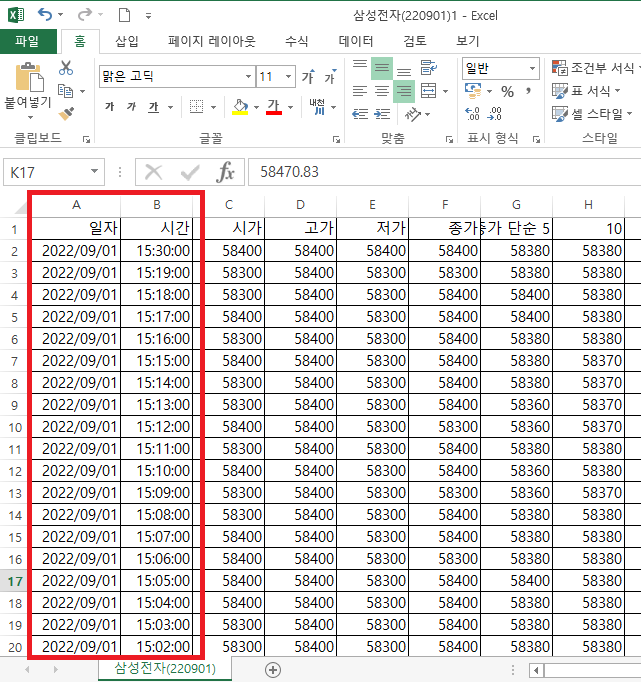Select the sheet tab 삼성전자(220901)
The height and width of the screenshot is (682, 641).
[x=165, y=669]
